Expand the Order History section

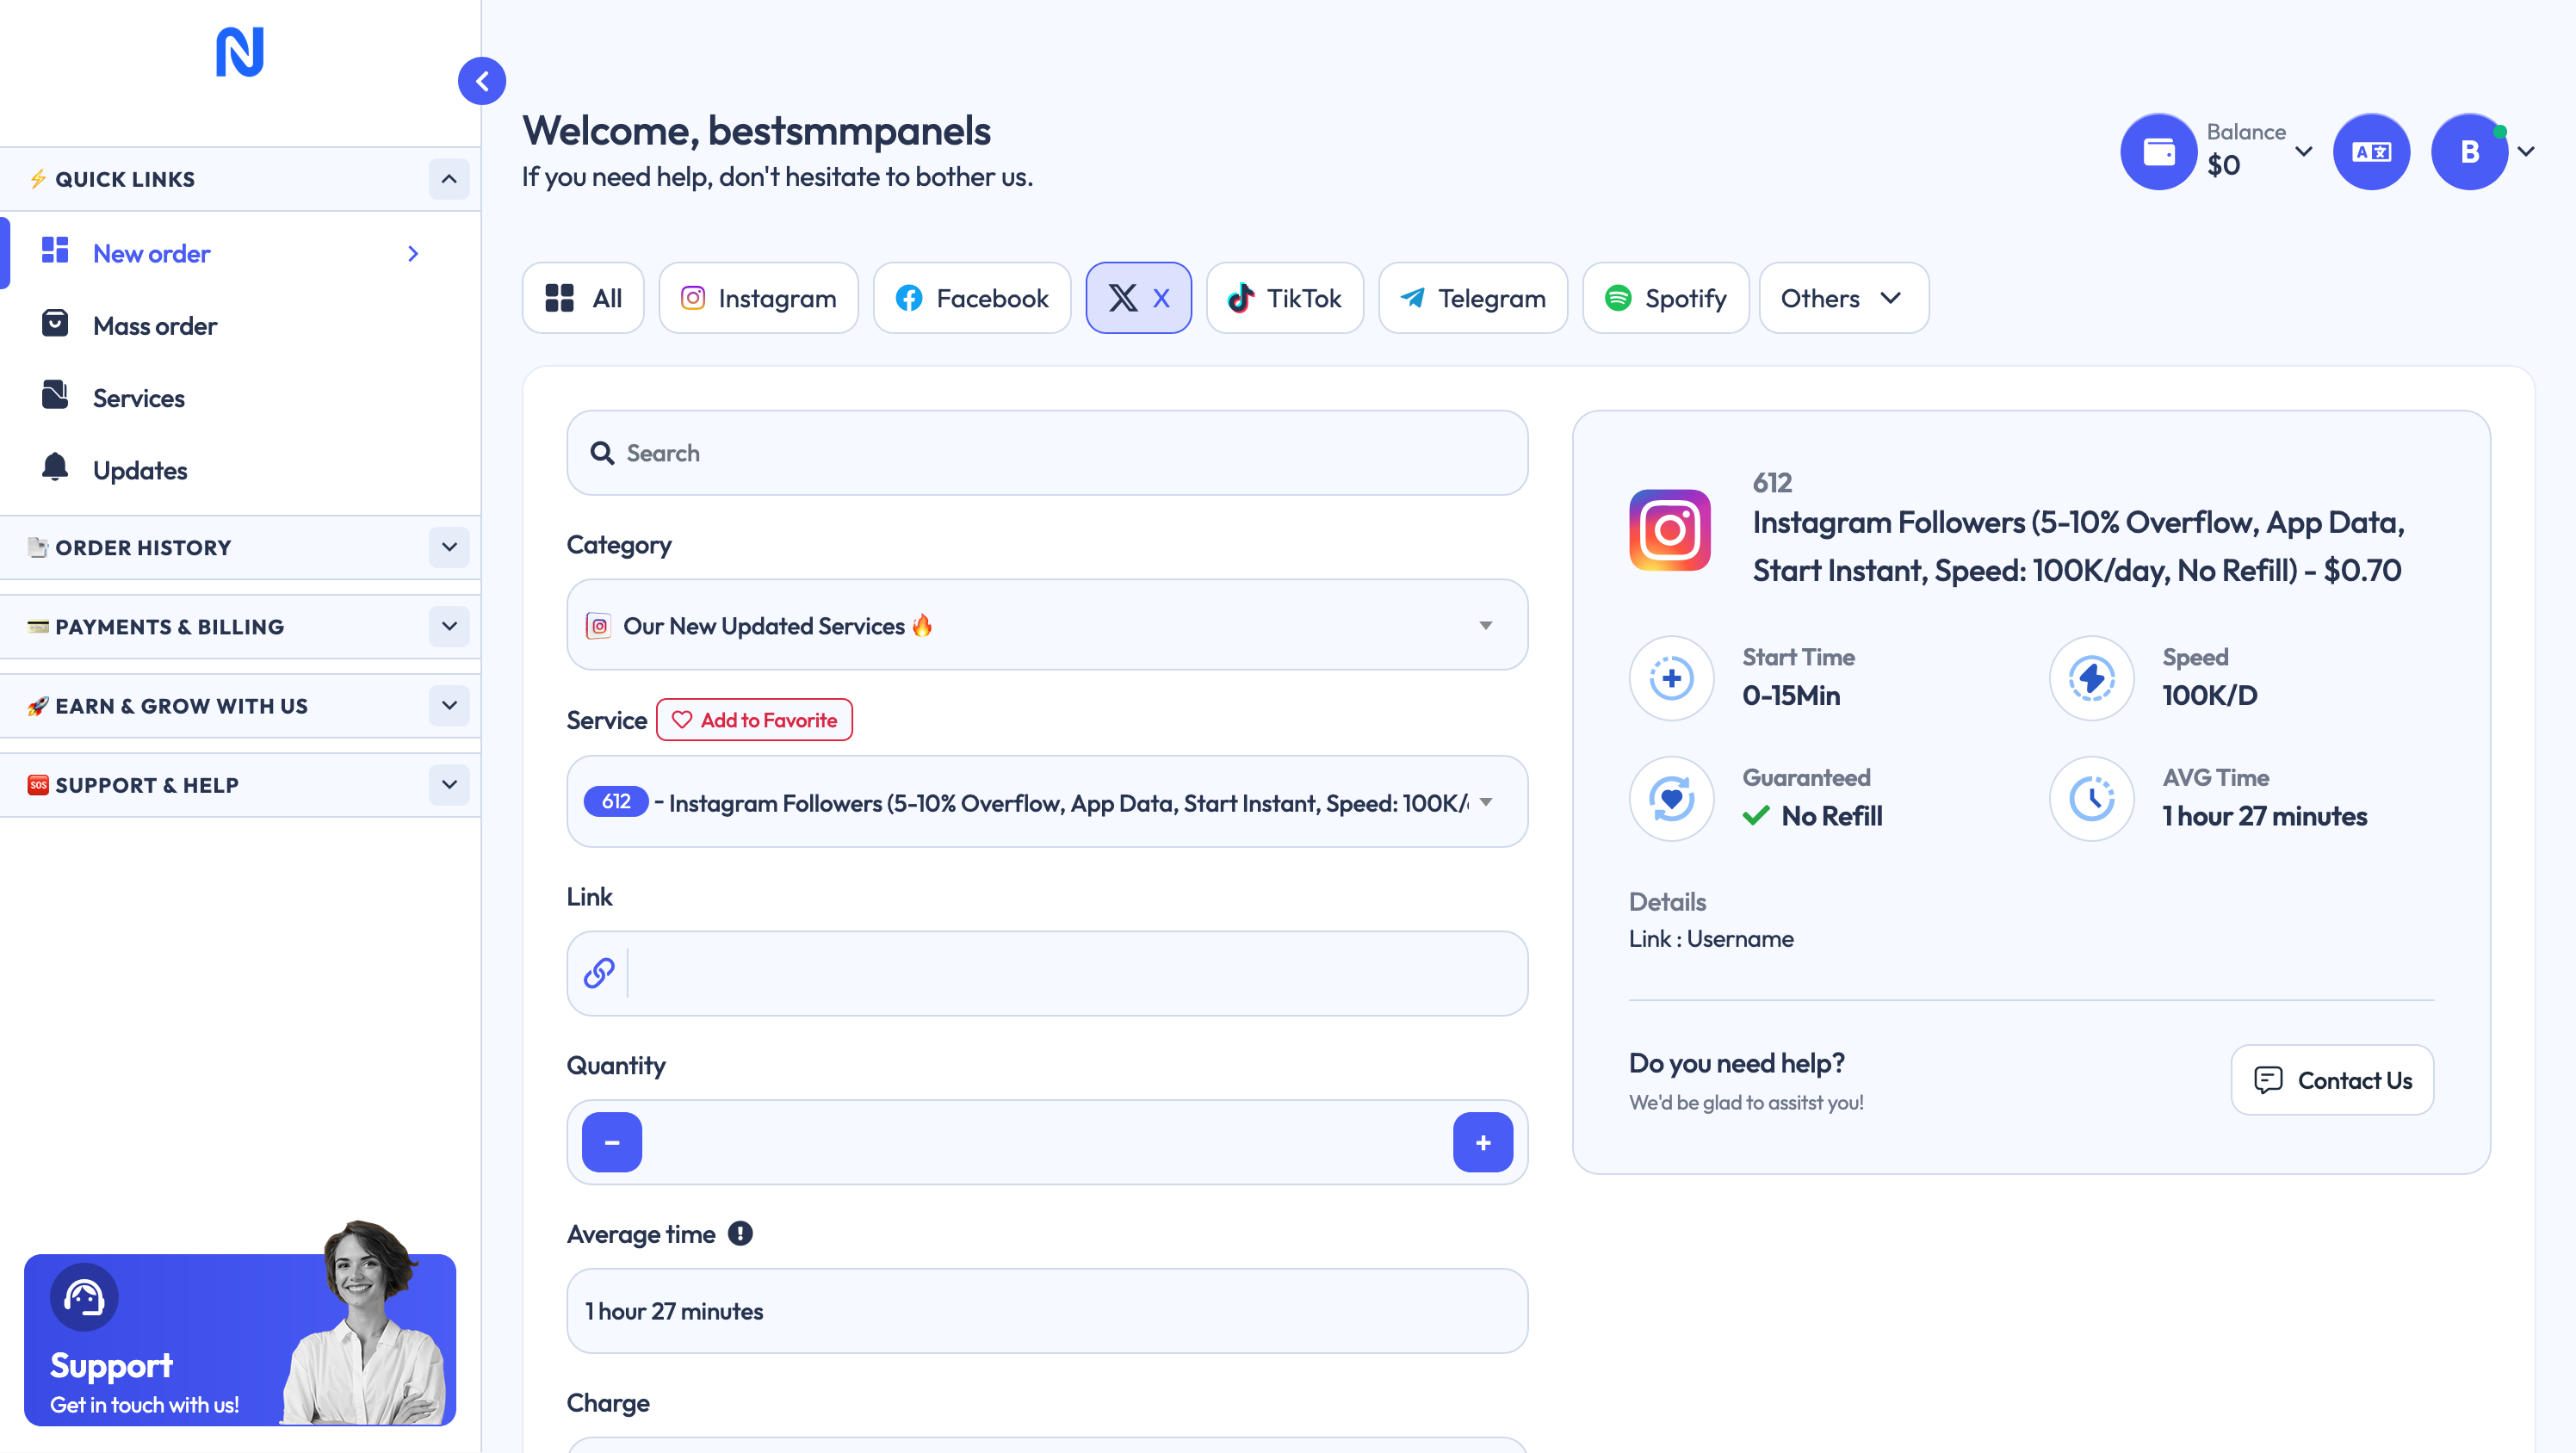(x=449, y=547)
